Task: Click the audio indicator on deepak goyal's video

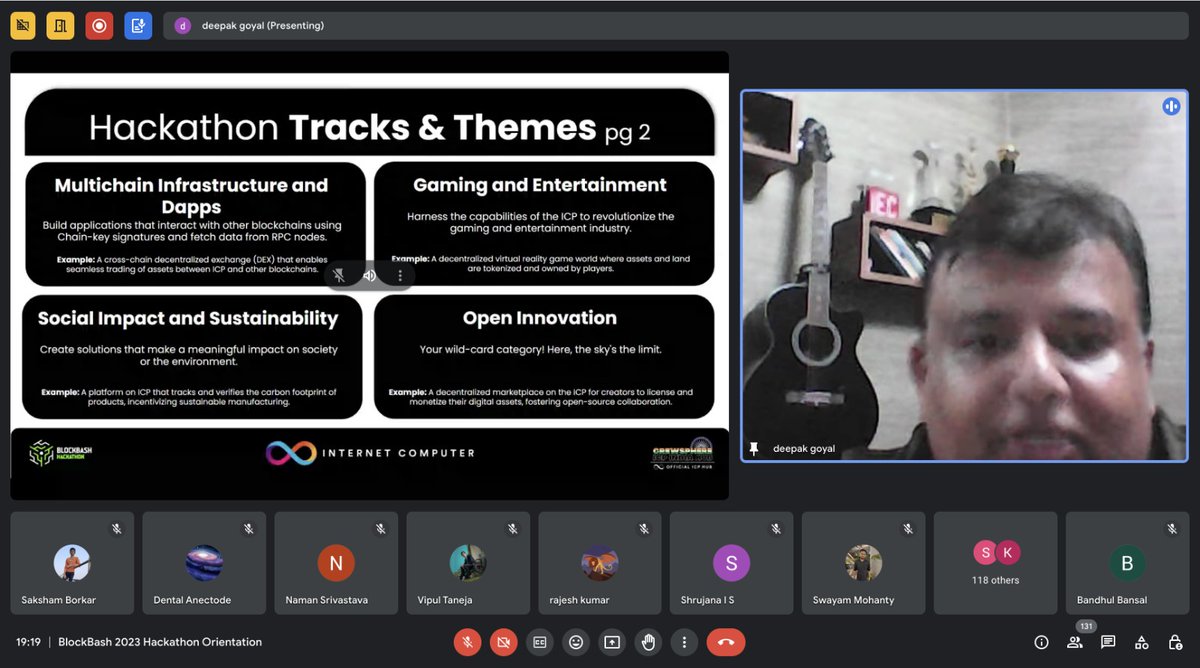Action: 1171,105
